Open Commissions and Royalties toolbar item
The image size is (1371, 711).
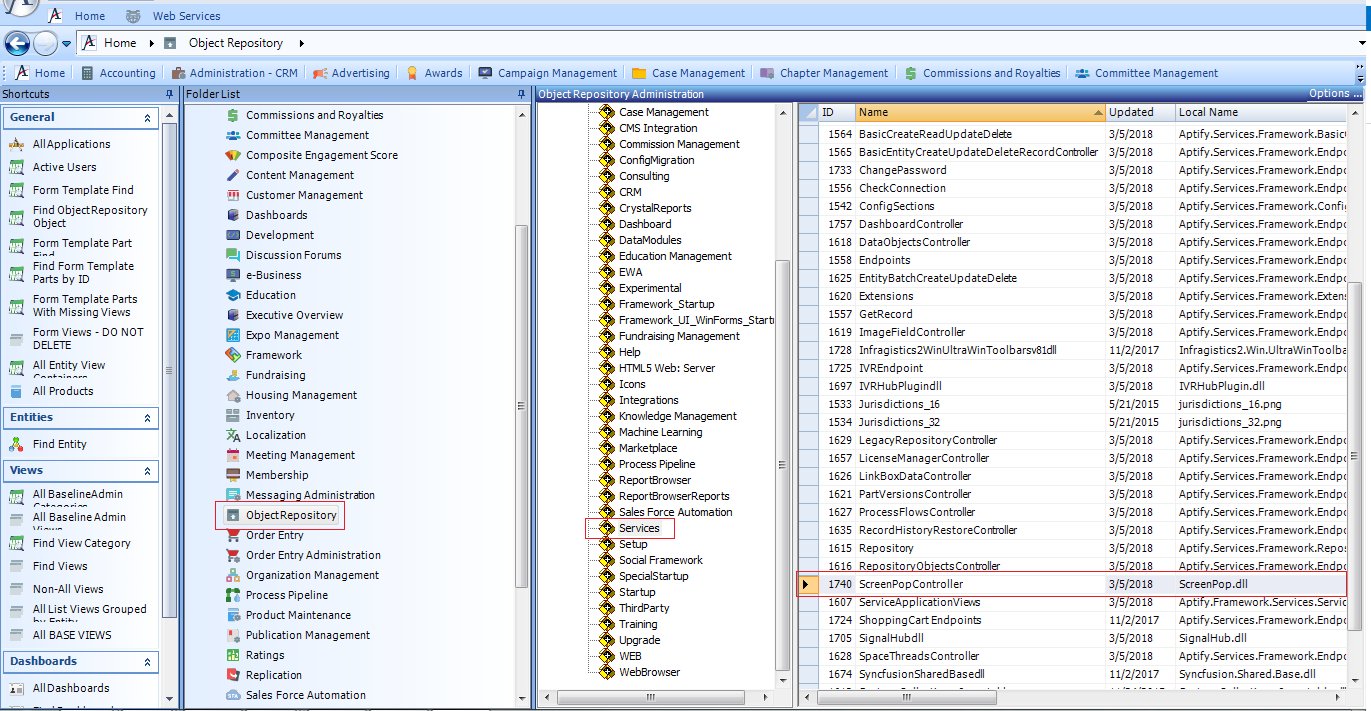982,73
